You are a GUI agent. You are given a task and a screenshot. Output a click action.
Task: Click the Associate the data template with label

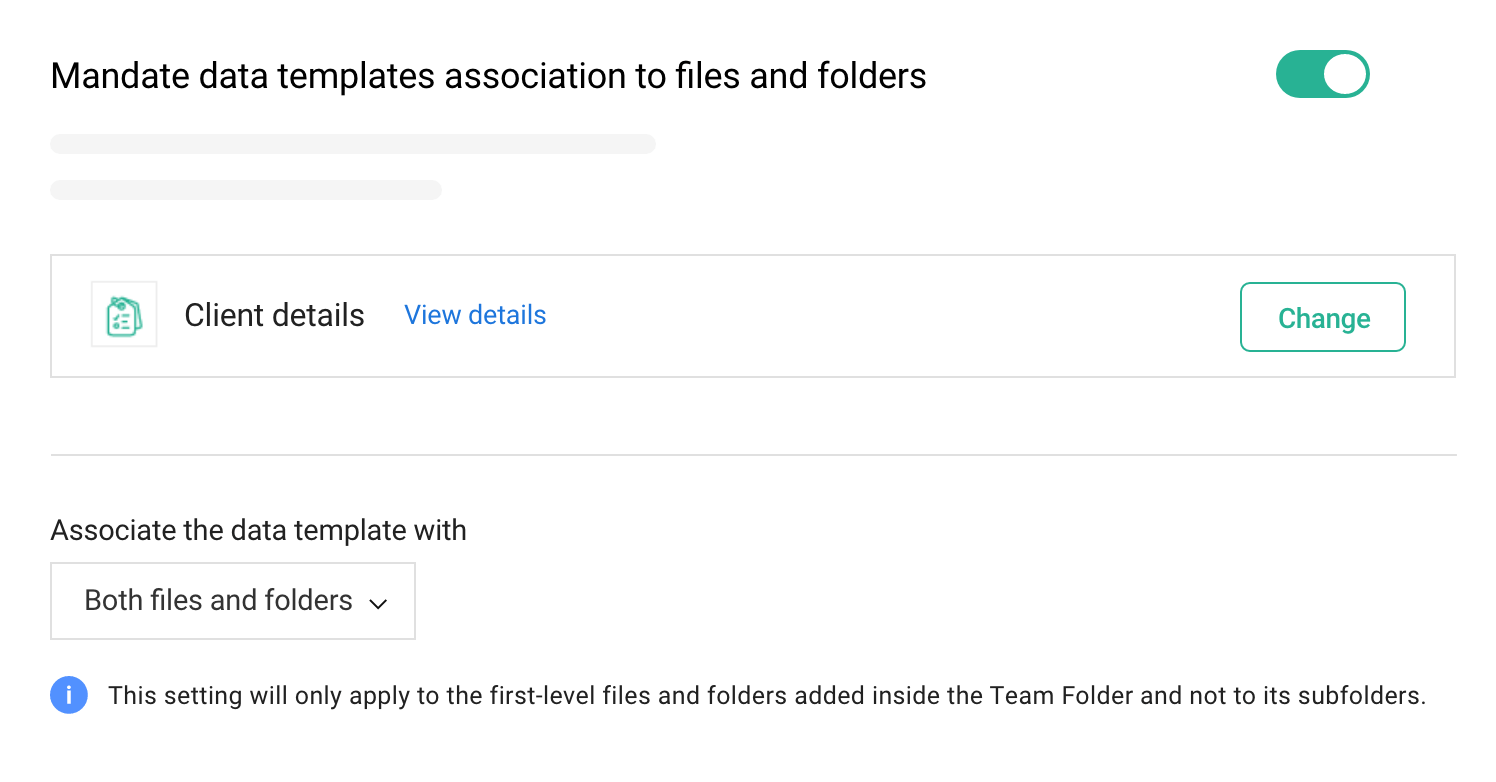pos(258,530)
